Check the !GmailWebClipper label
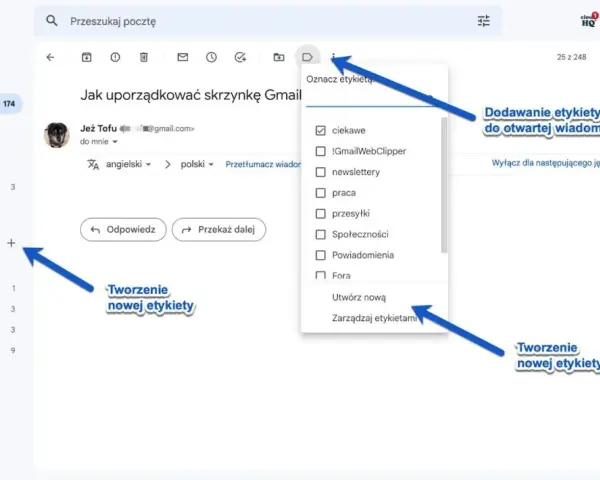This screenshot has width=600, height=480. [321, 151]
